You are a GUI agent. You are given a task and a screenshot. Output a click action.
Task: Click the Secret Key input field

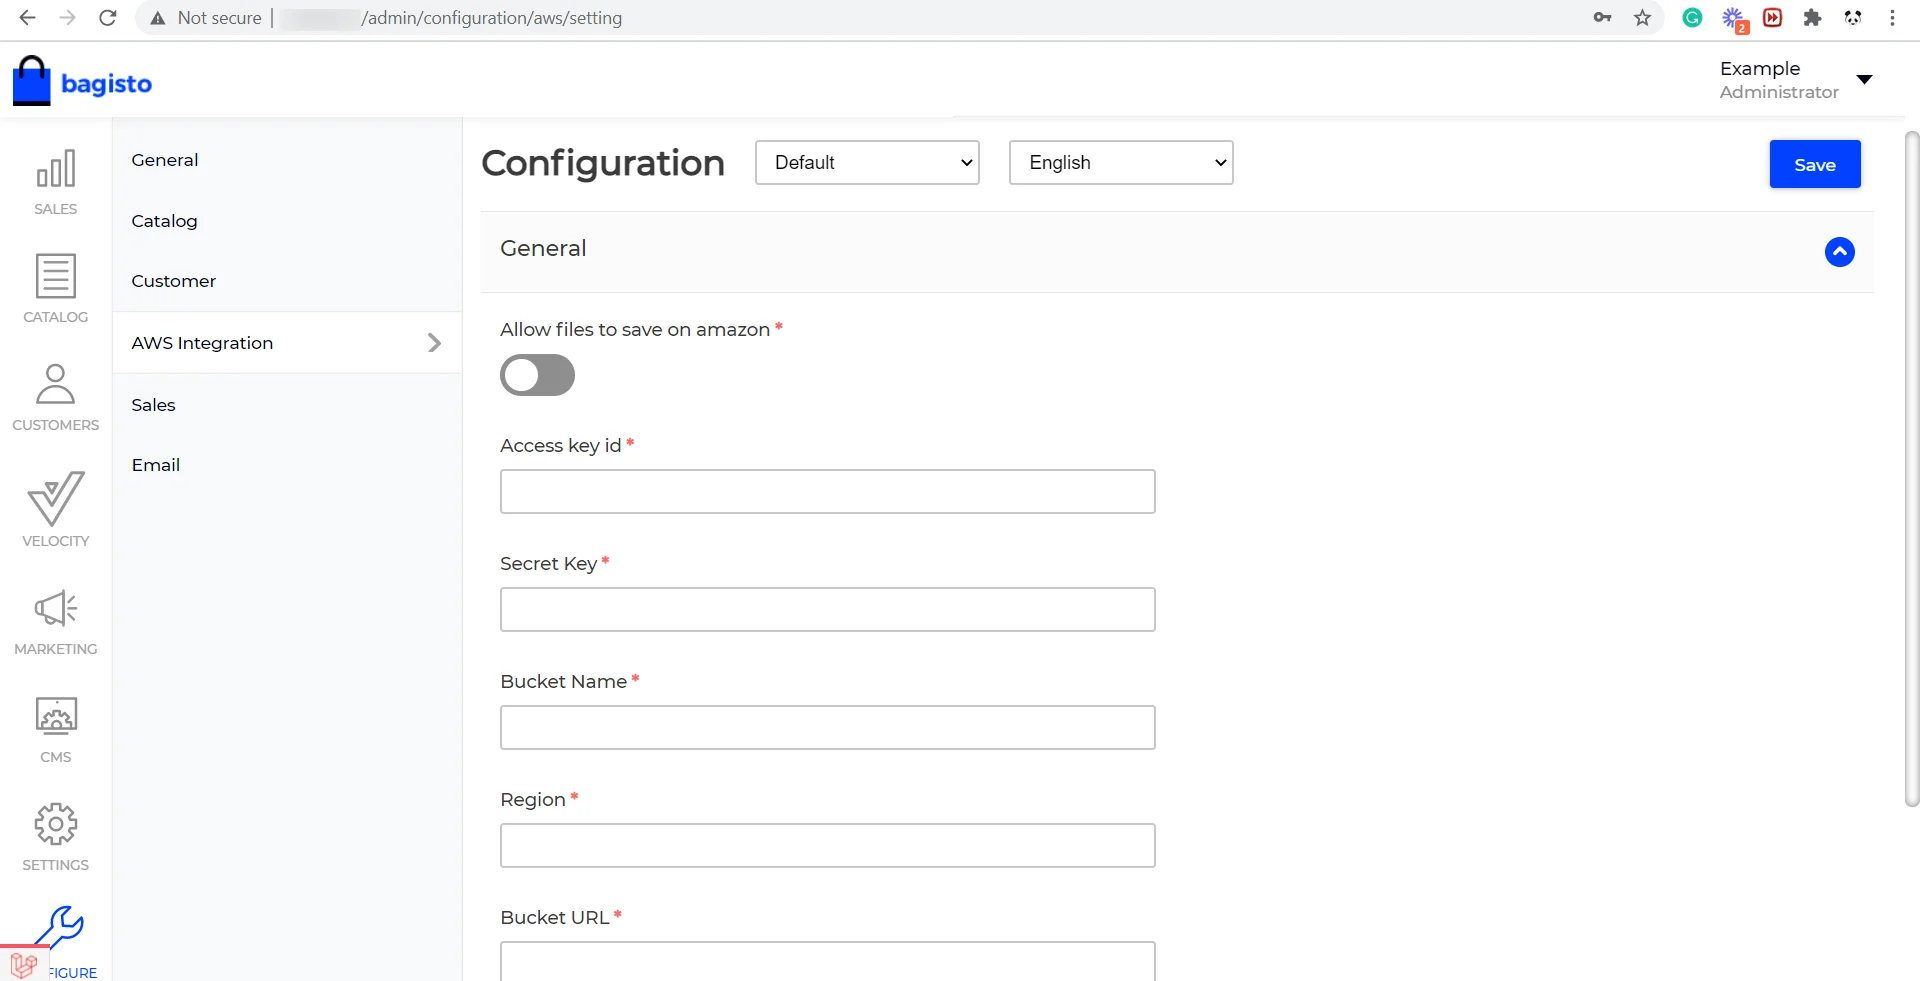click(827, 609)
